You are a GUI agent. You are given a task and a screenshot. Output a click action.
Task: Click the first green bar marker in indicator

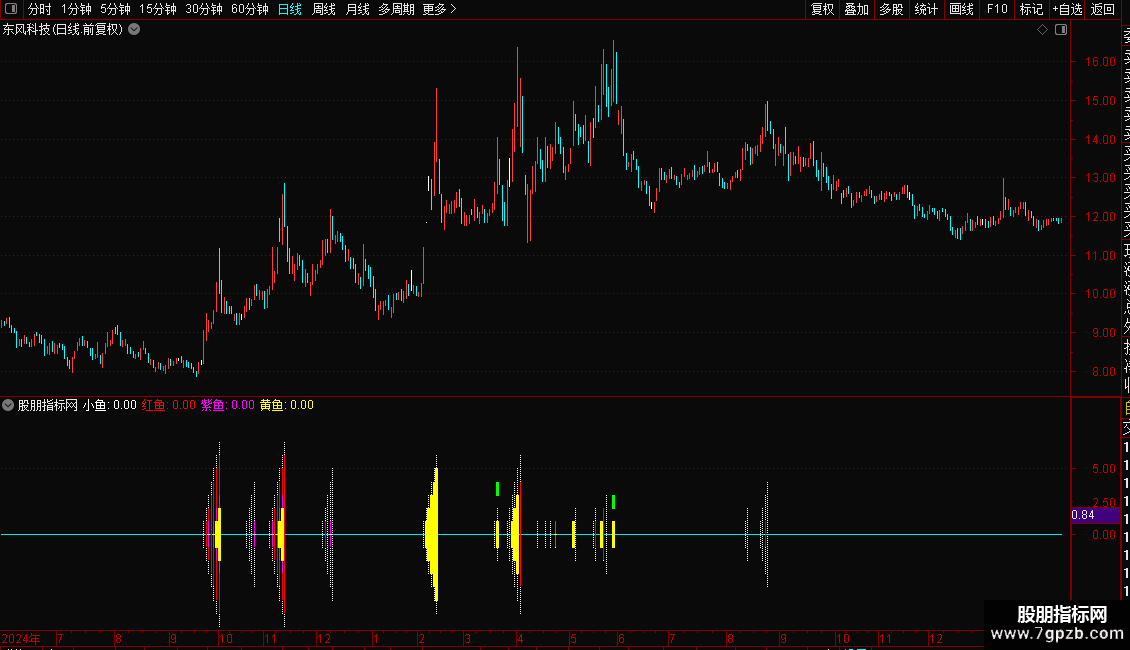tap(497, 489)
